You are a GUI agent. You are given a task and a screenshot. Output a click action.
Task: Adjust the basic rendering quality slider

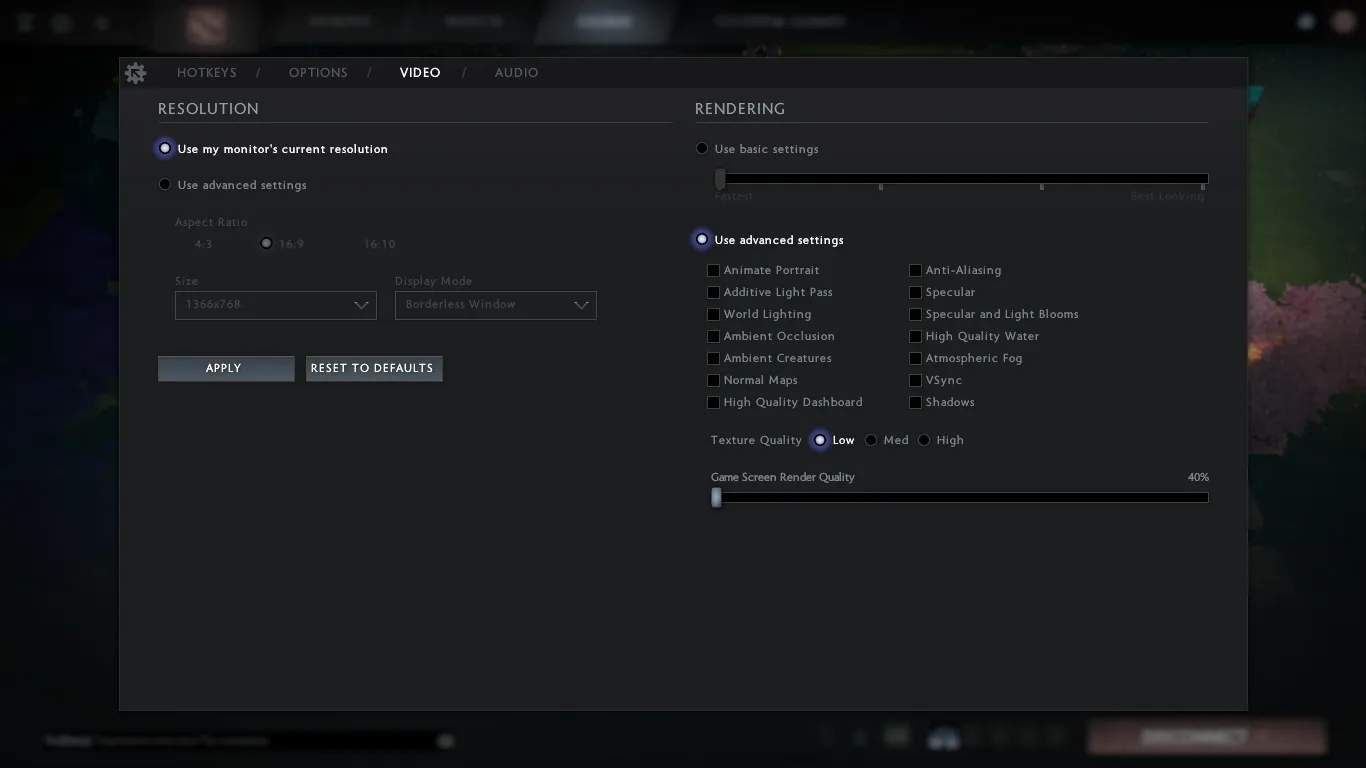tap(961, 180)
